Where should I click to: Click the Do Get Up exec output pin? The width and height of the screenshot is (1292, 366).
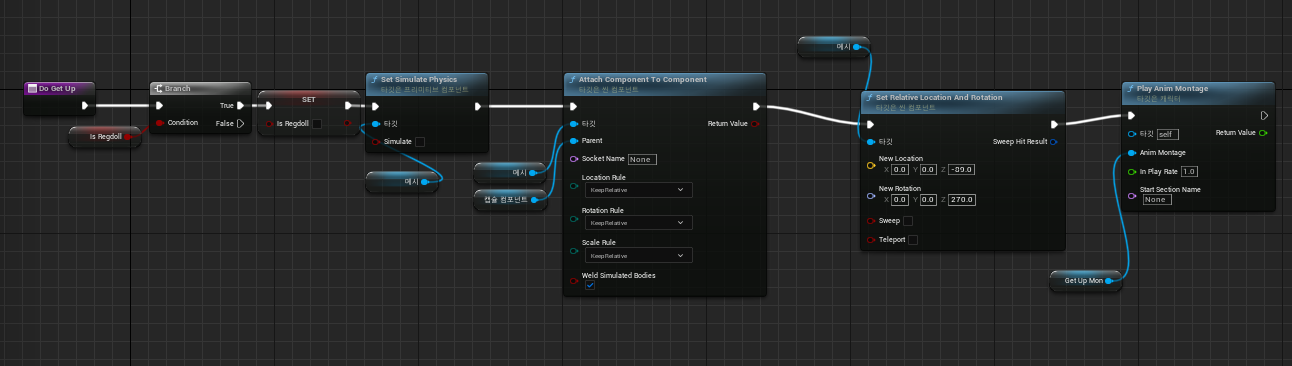84,105
